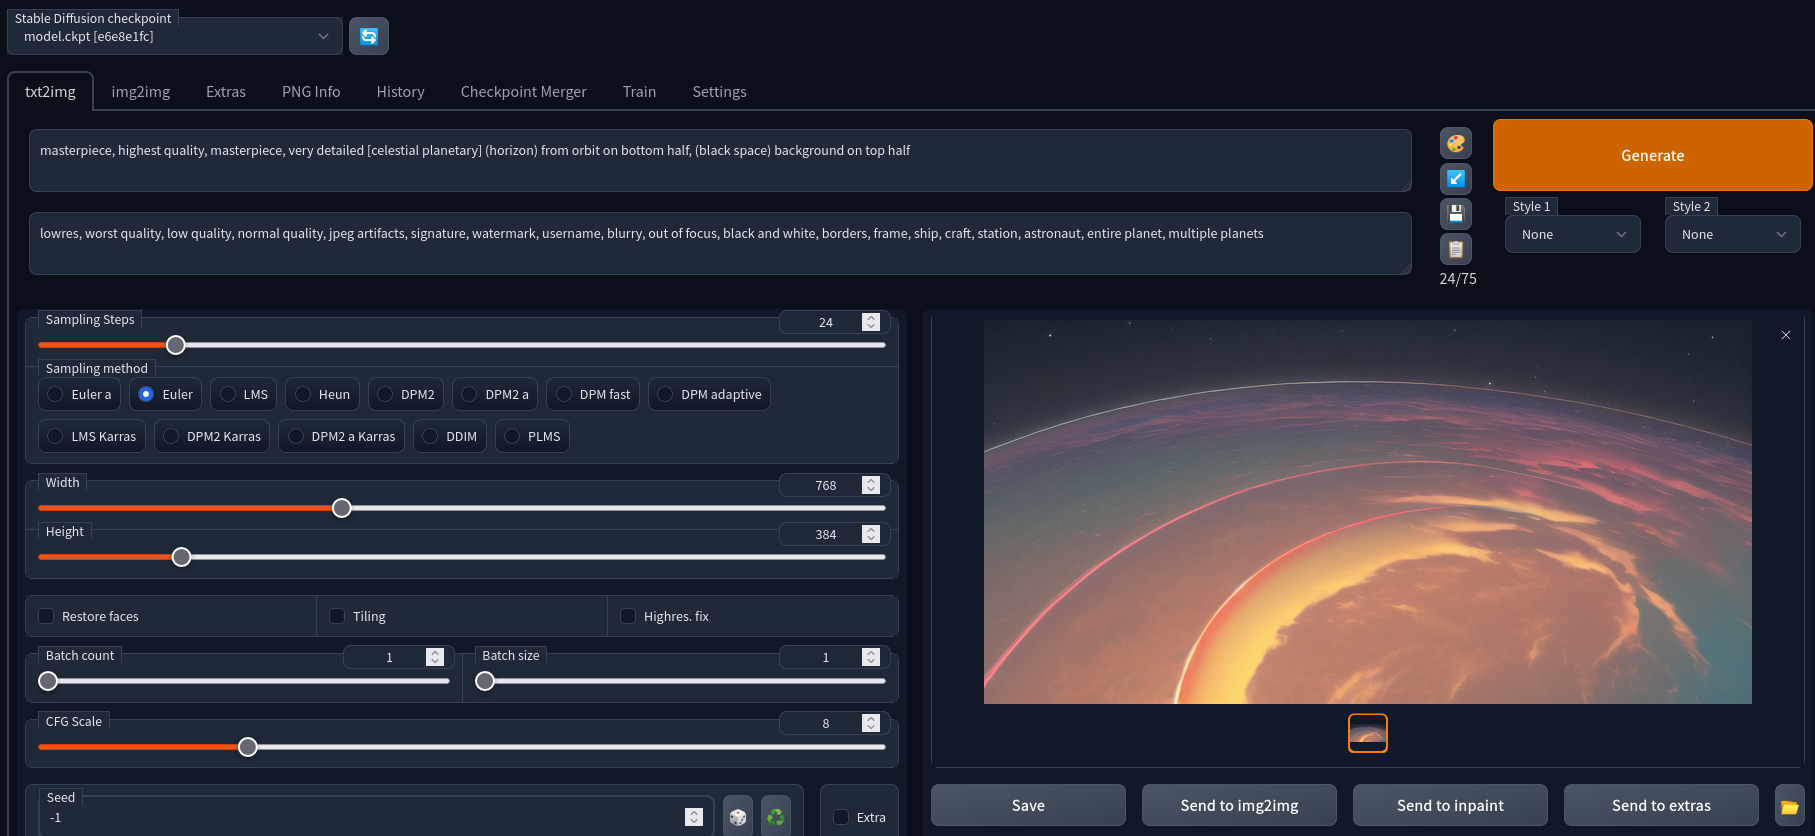1815x836 pixels.
Task: Click the Save button
Action: tap(1028, 805)
